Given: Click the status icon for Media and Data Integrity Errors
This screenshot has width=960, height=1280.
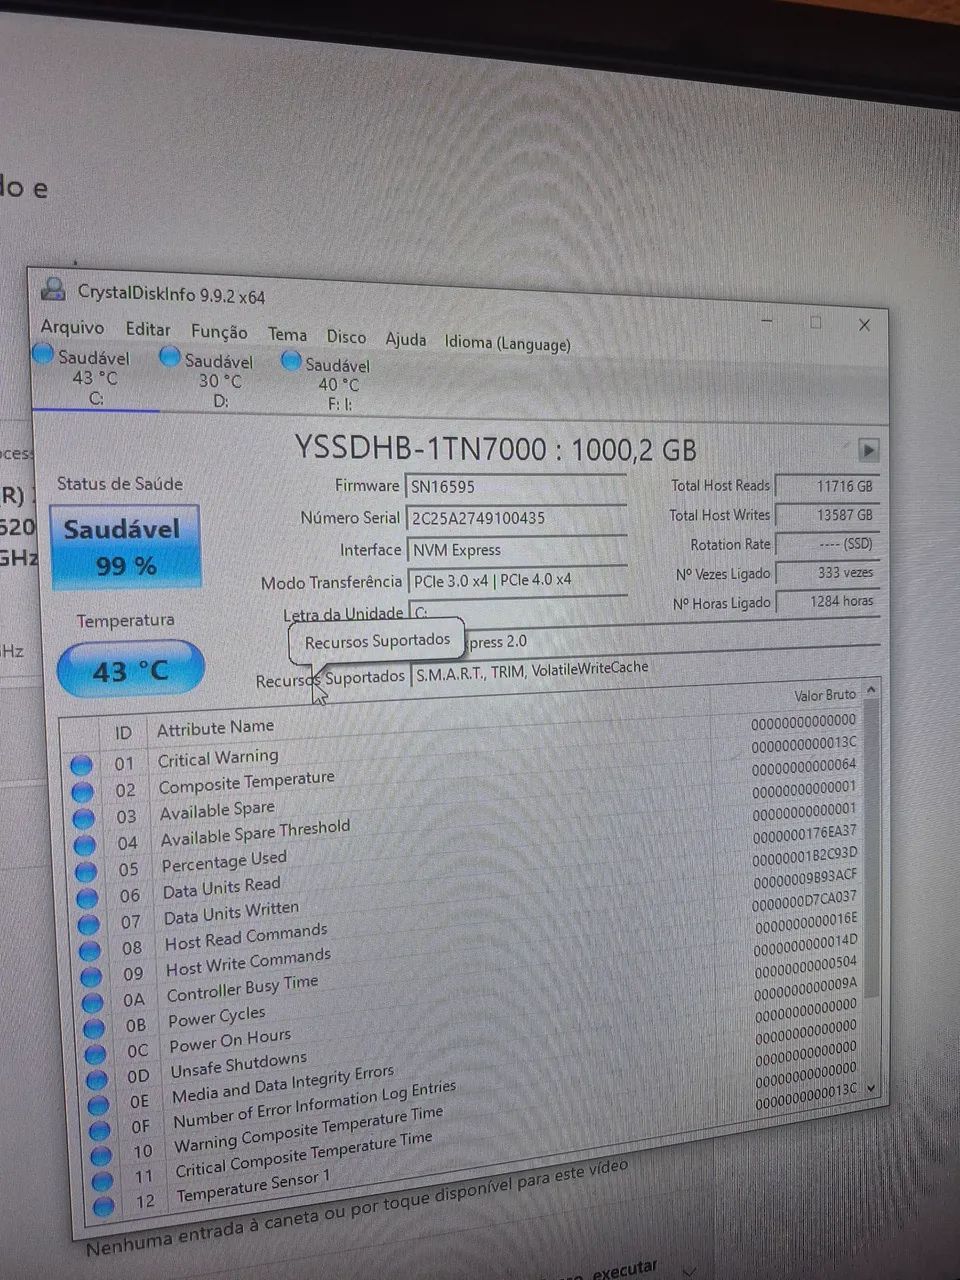Looking at the screenshot, I should click(98, 1106).
